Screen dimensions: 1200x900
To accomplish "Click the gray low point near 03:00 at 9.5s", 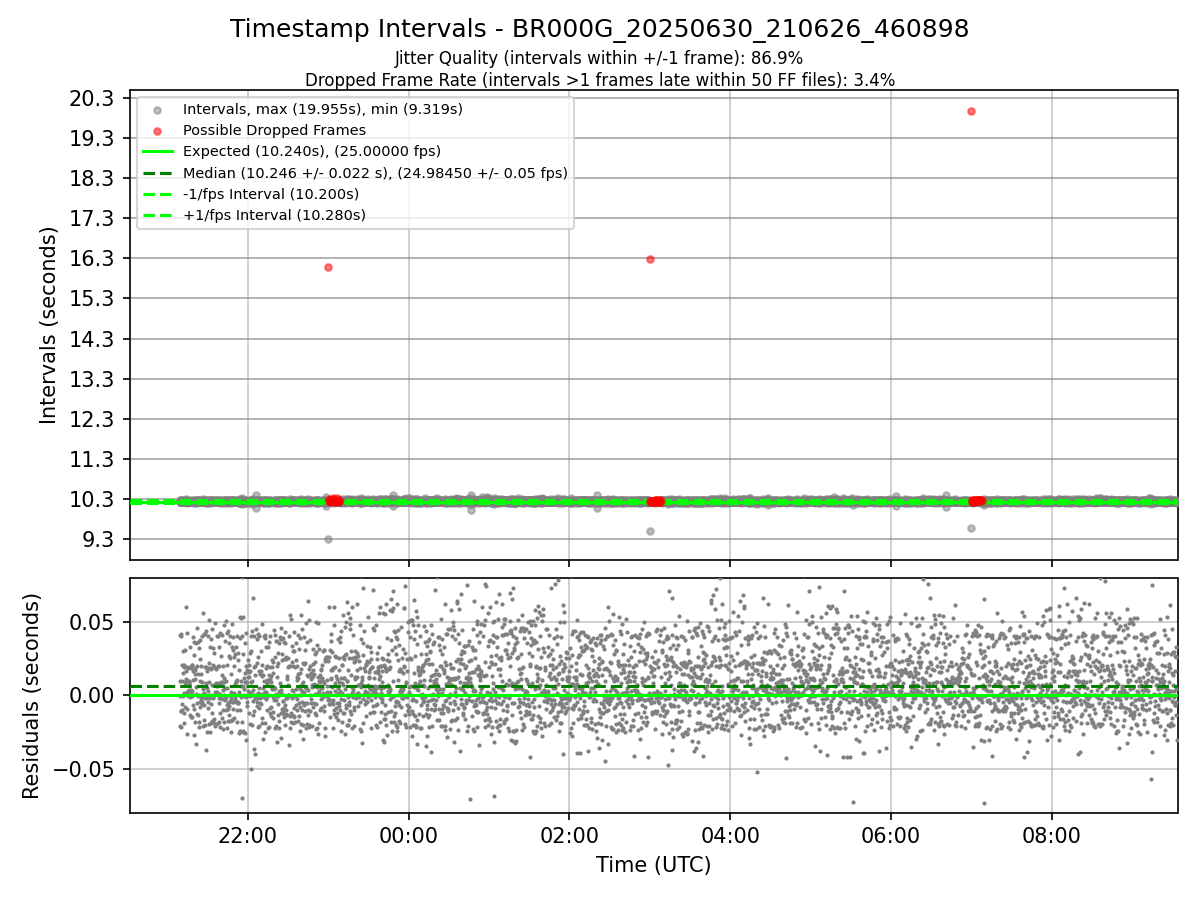I will 650,531.
